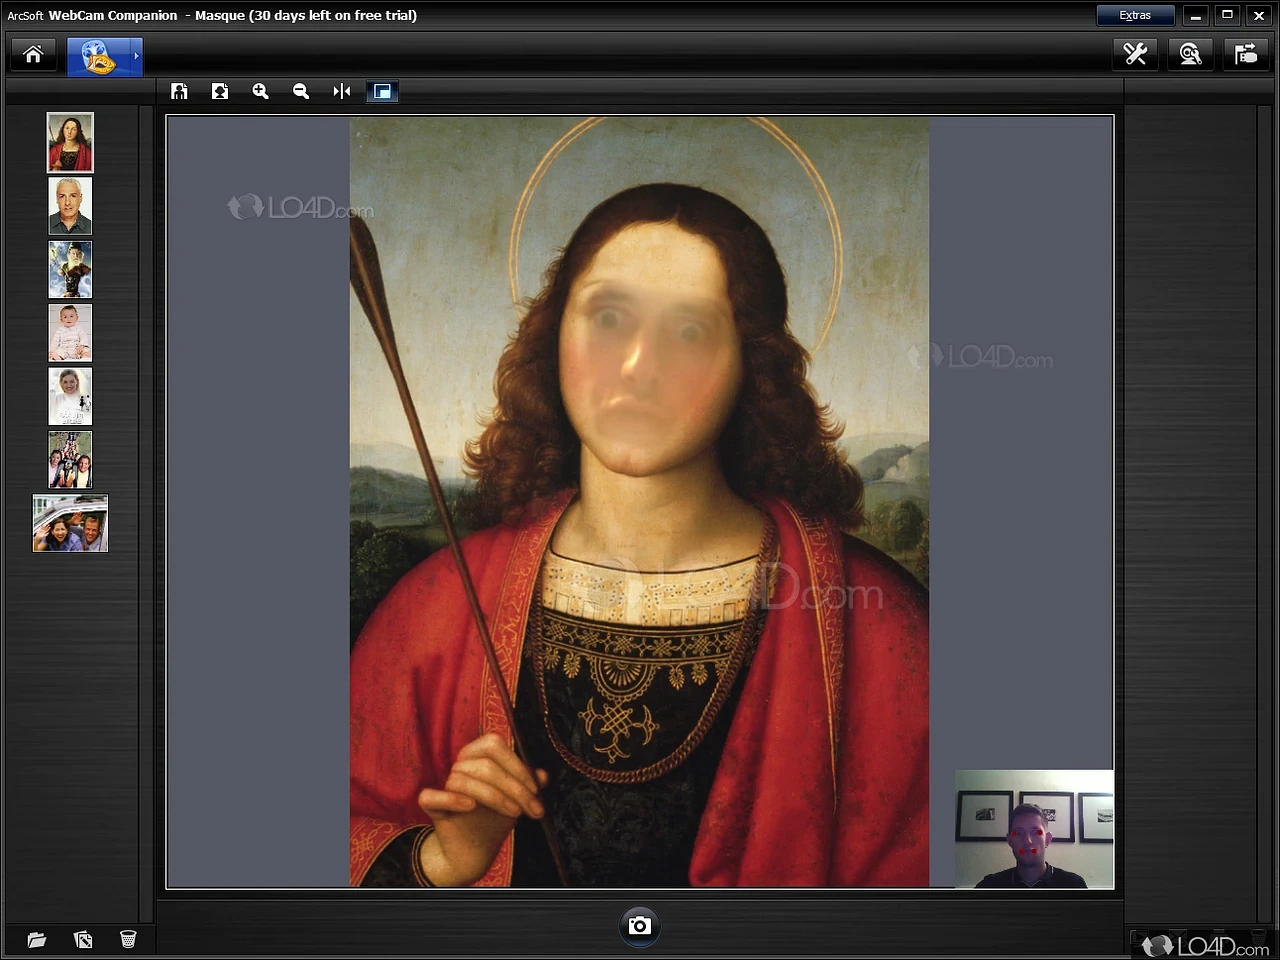Click the template list vertical scrollbar
The height and width of the screenshot is (960, 1280).
click(146, 512)
